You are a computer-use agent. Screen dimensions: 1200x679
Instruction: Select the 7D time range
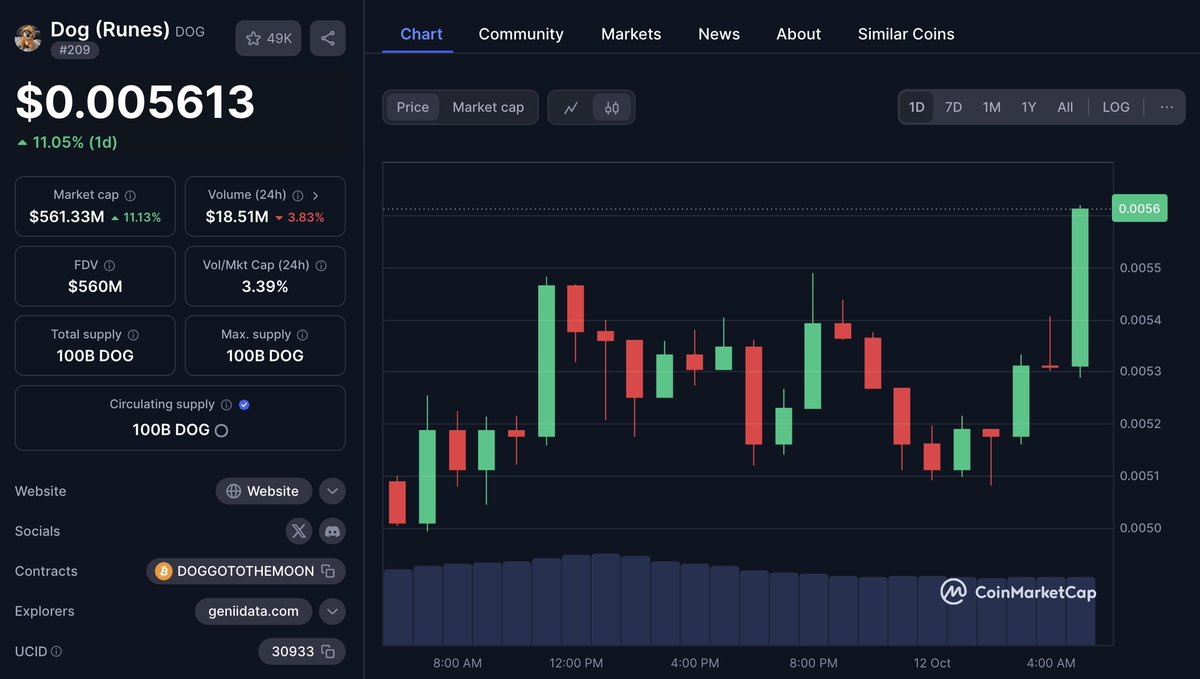point(954,107)
